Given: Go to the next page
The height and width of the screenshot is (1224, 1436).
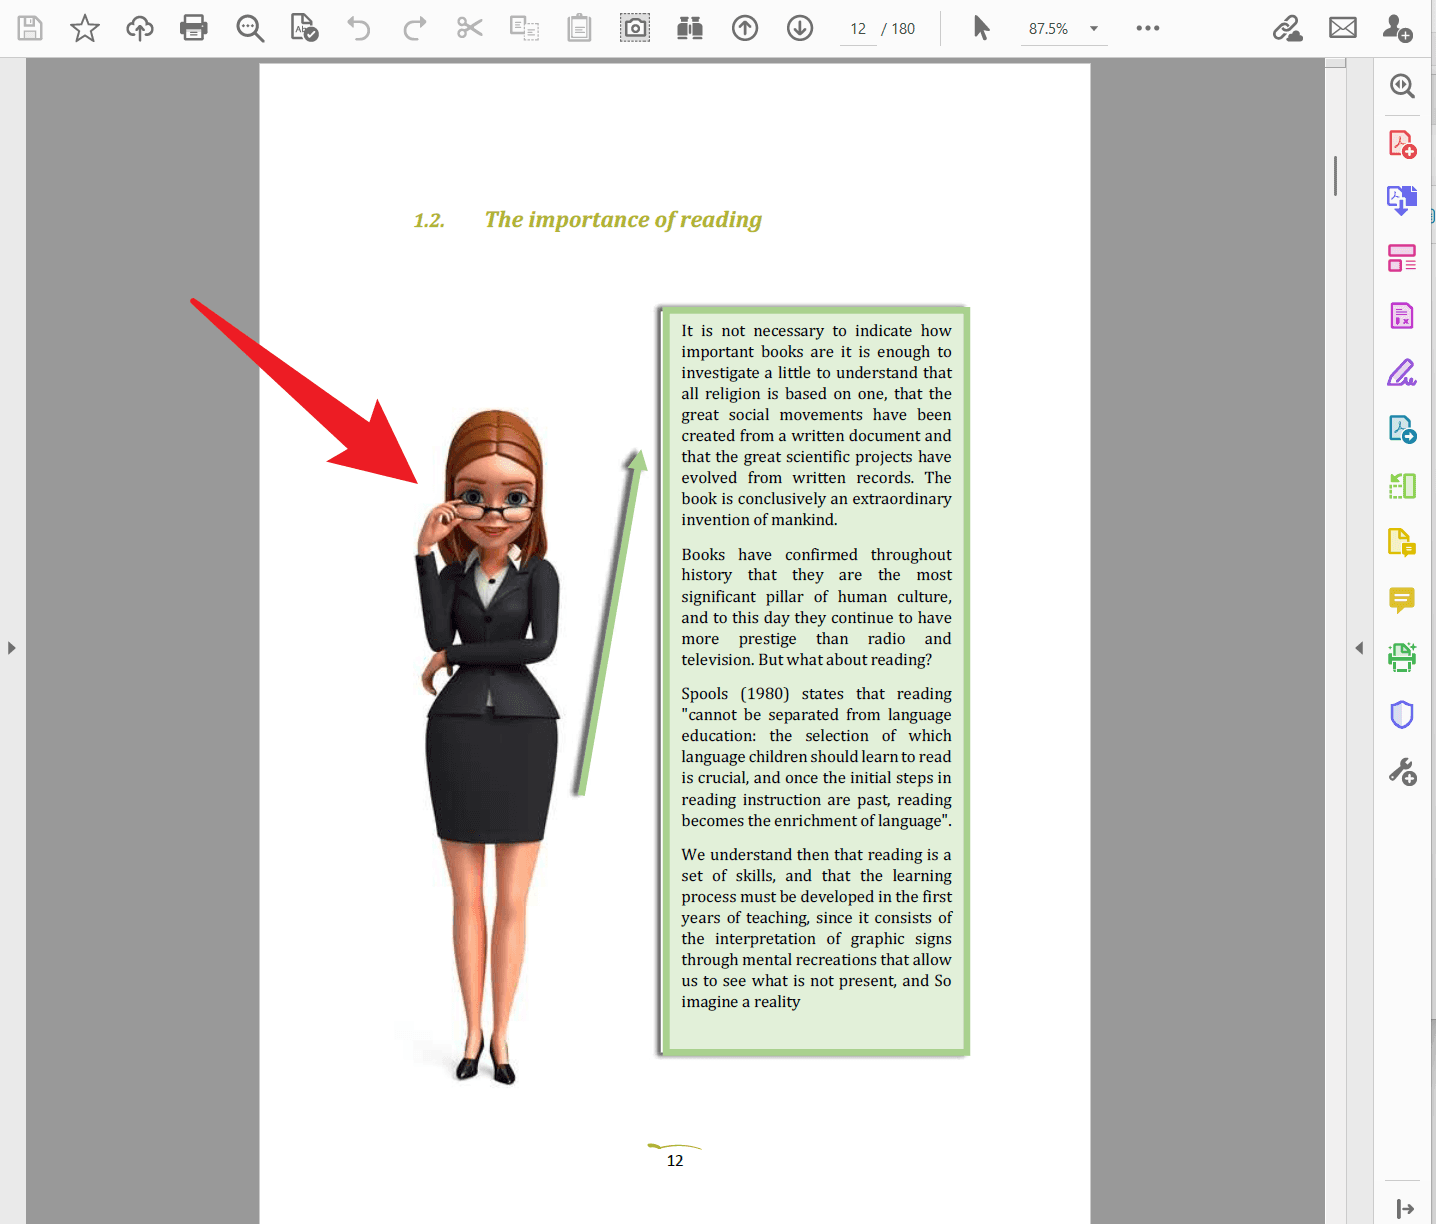Looking at the screenshot, I should pos(800,28).
